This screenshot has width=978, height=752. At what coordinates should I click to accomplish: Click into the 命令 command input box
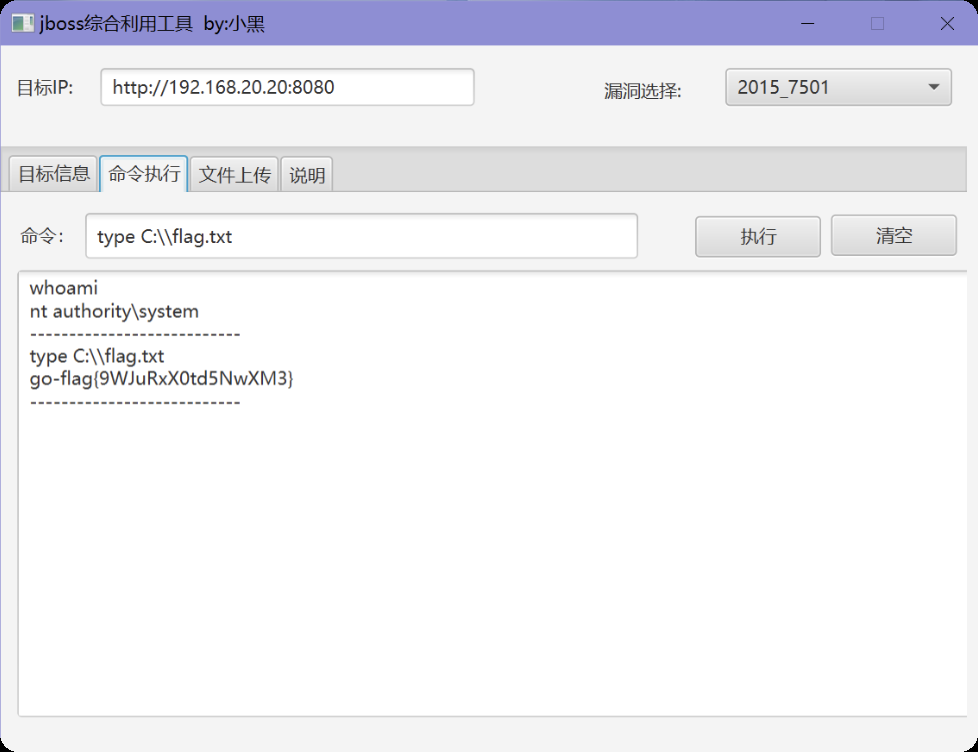(361, 236)
